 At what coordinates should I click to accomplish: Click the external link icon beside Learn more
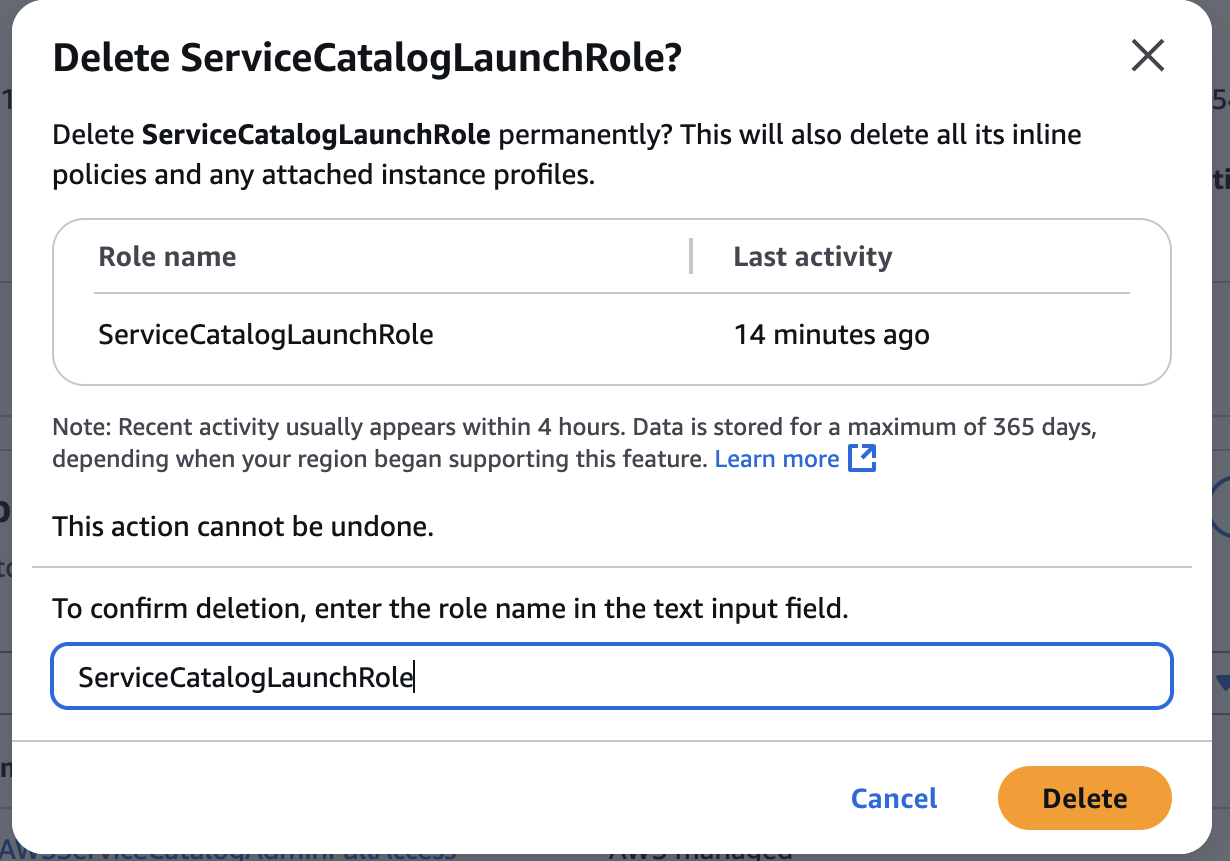tap(862, 459)
